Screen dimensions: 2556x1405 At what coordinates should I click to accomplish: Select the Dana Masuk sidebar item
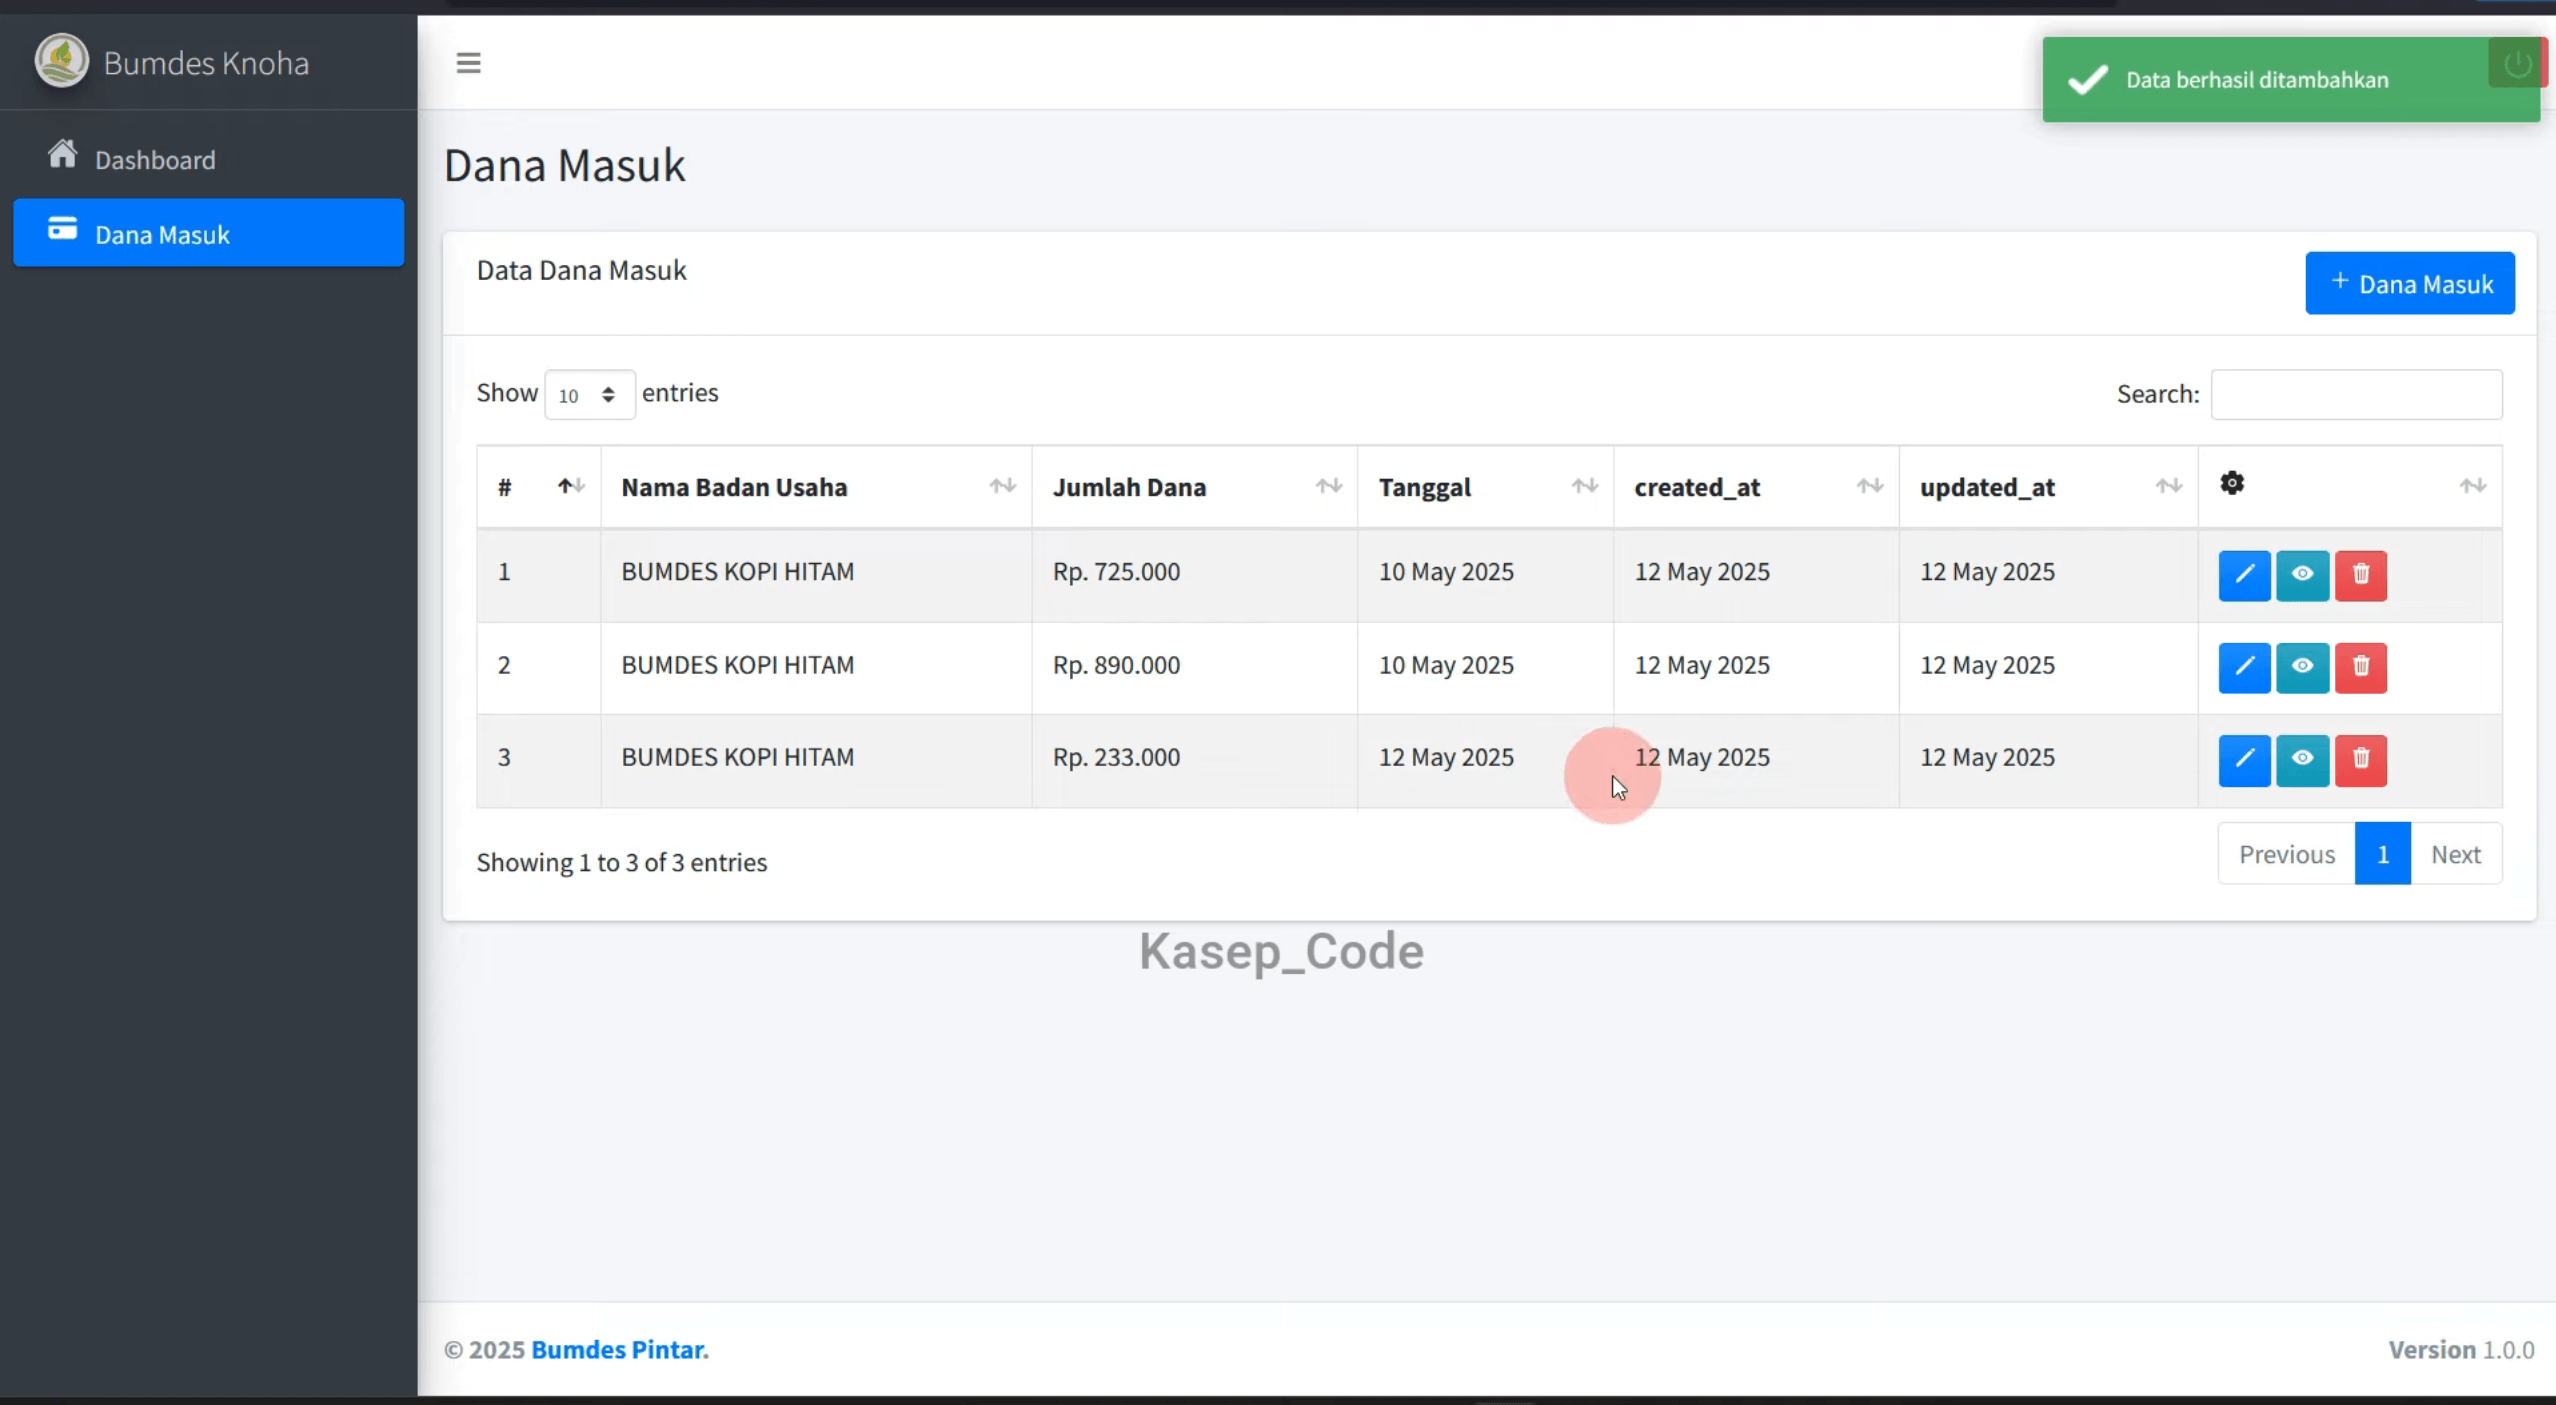tap(208, 233)
